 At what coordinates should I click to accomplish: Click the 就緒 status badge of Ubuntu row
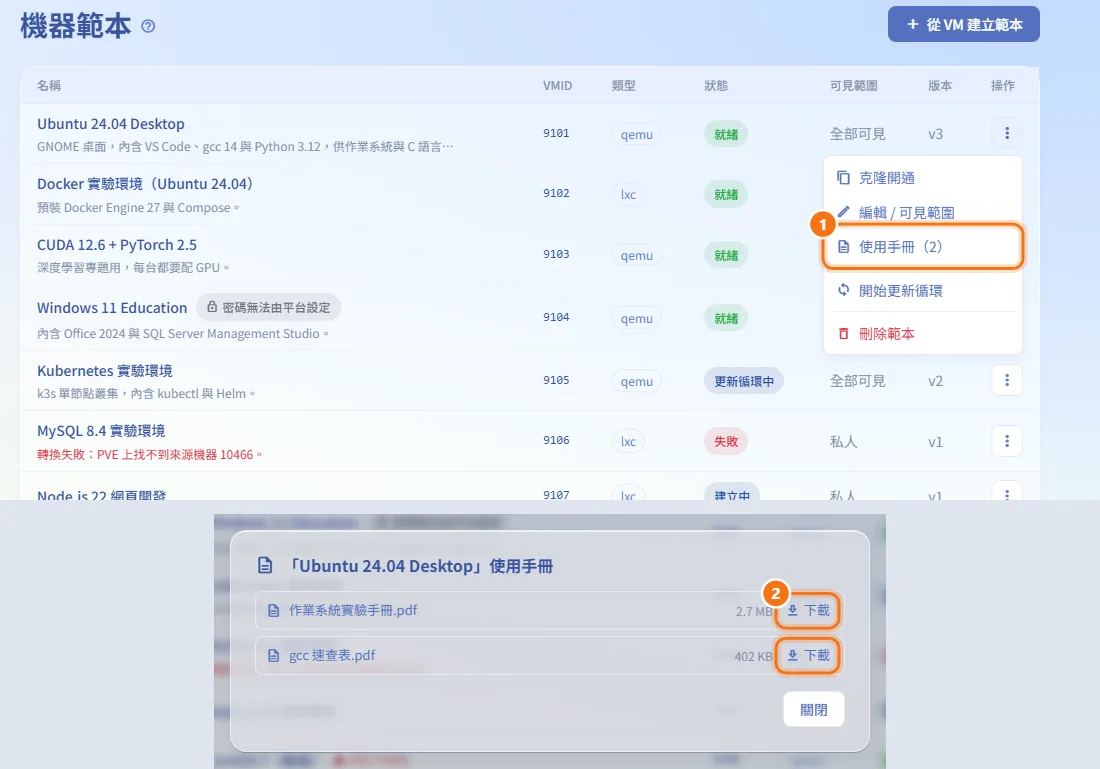click(726, 134)
